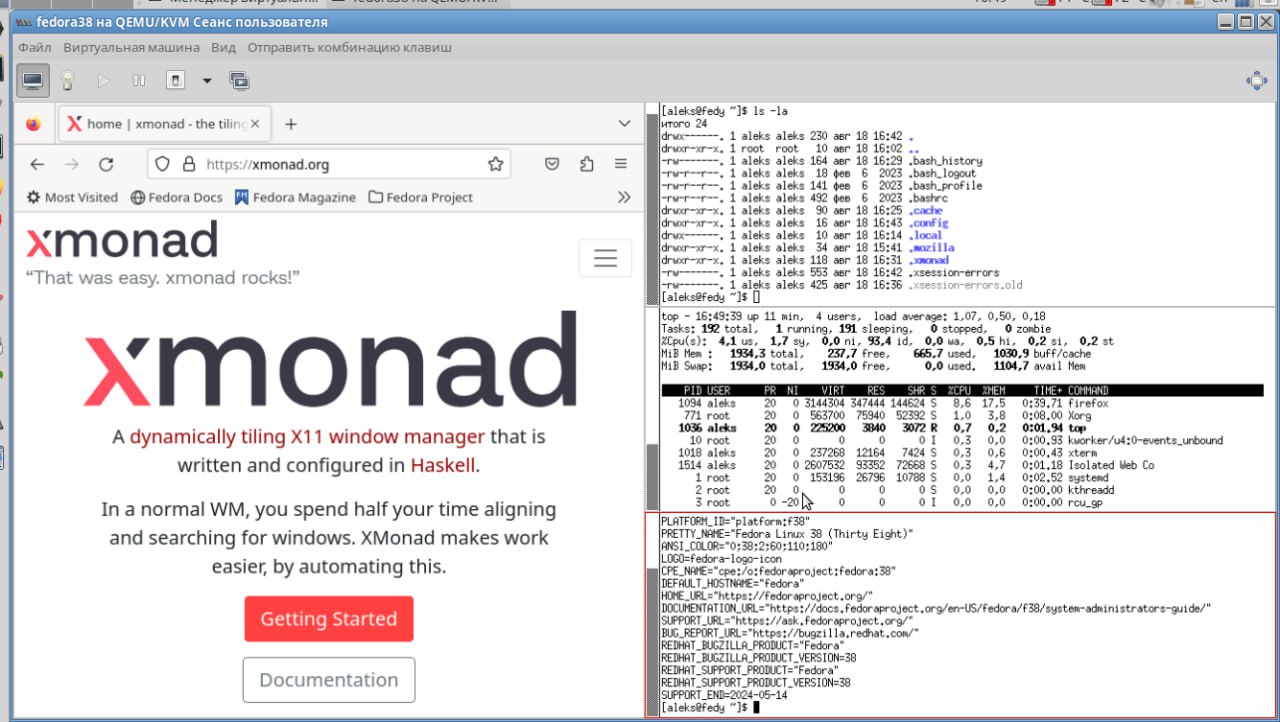Open the Firefox extensions puzzle icon

point(586,164)
